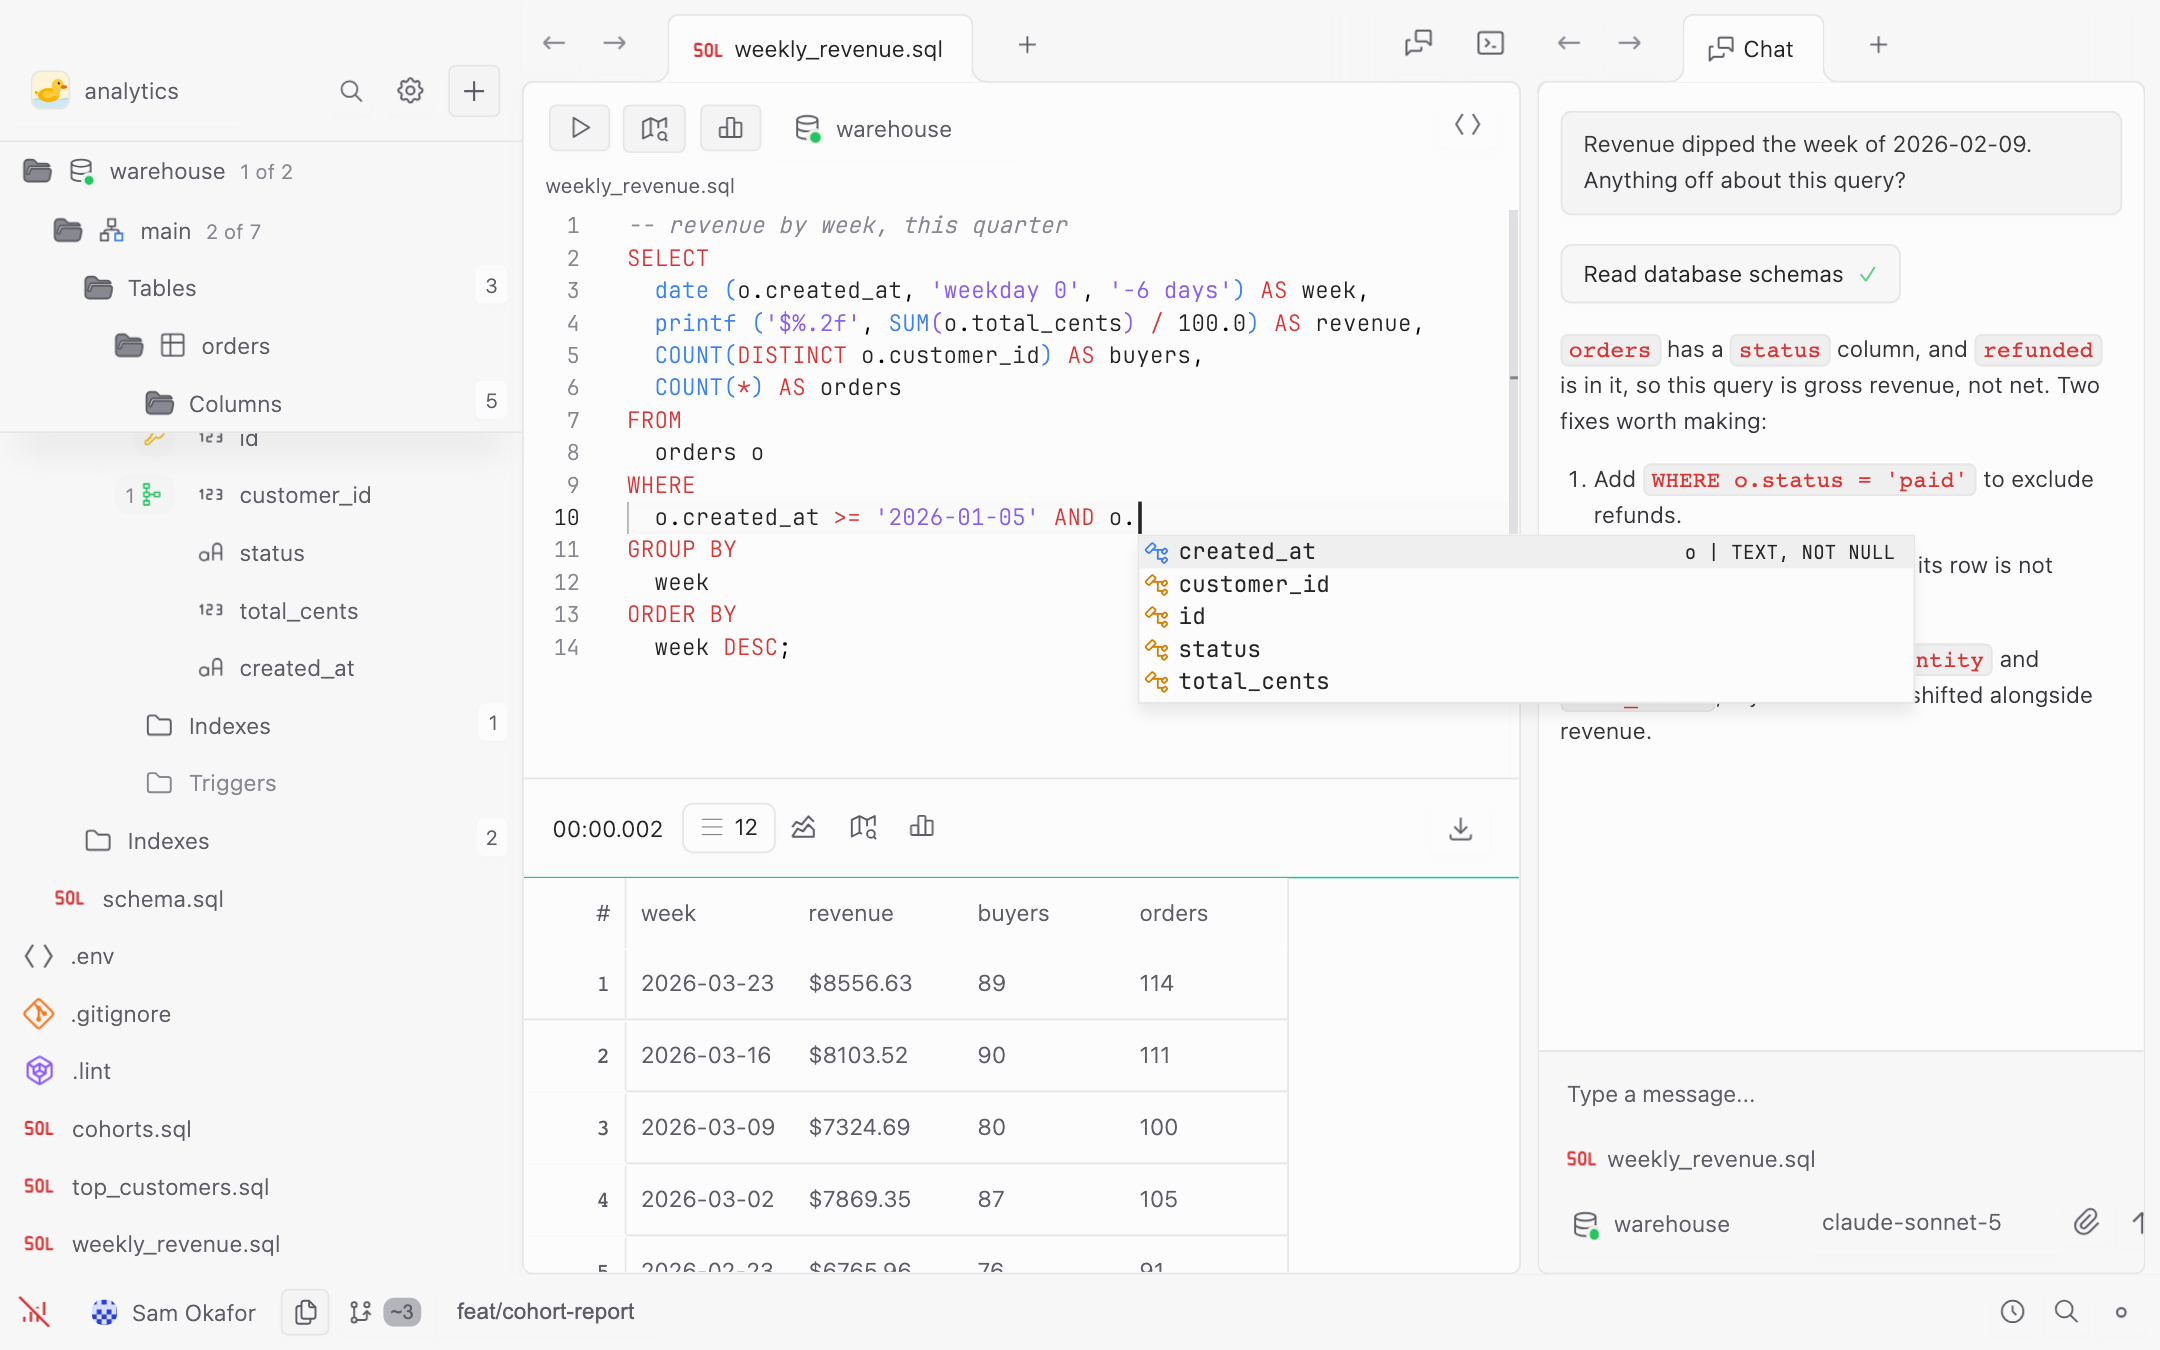Click the disconnected status icon in the status bar
The height and width of the screenshot is (1350, 2160).
tap(34, 1311)
